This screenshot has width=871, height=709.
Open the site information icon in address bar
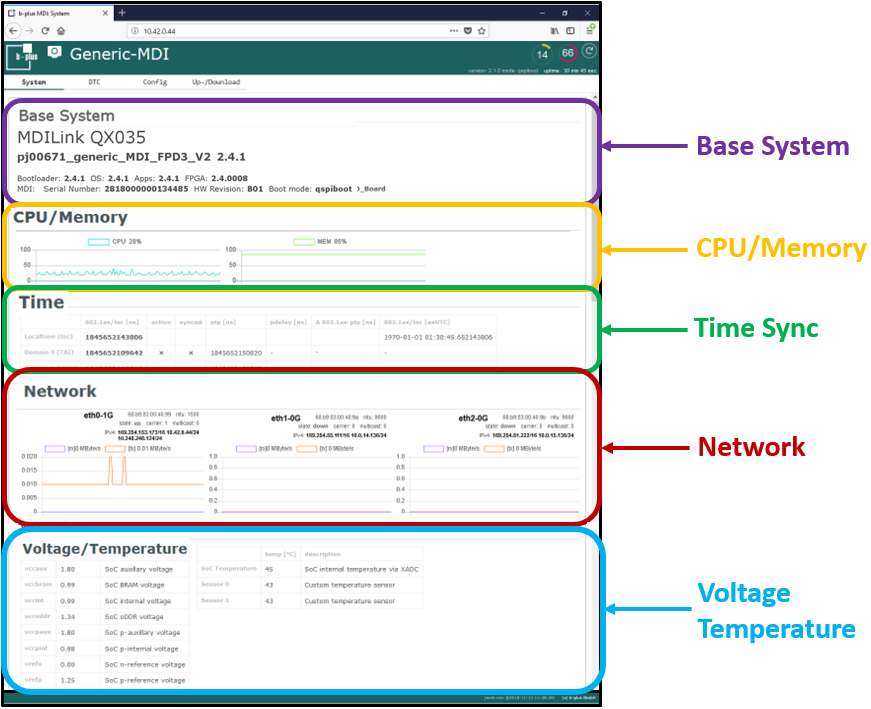[134, 31]
